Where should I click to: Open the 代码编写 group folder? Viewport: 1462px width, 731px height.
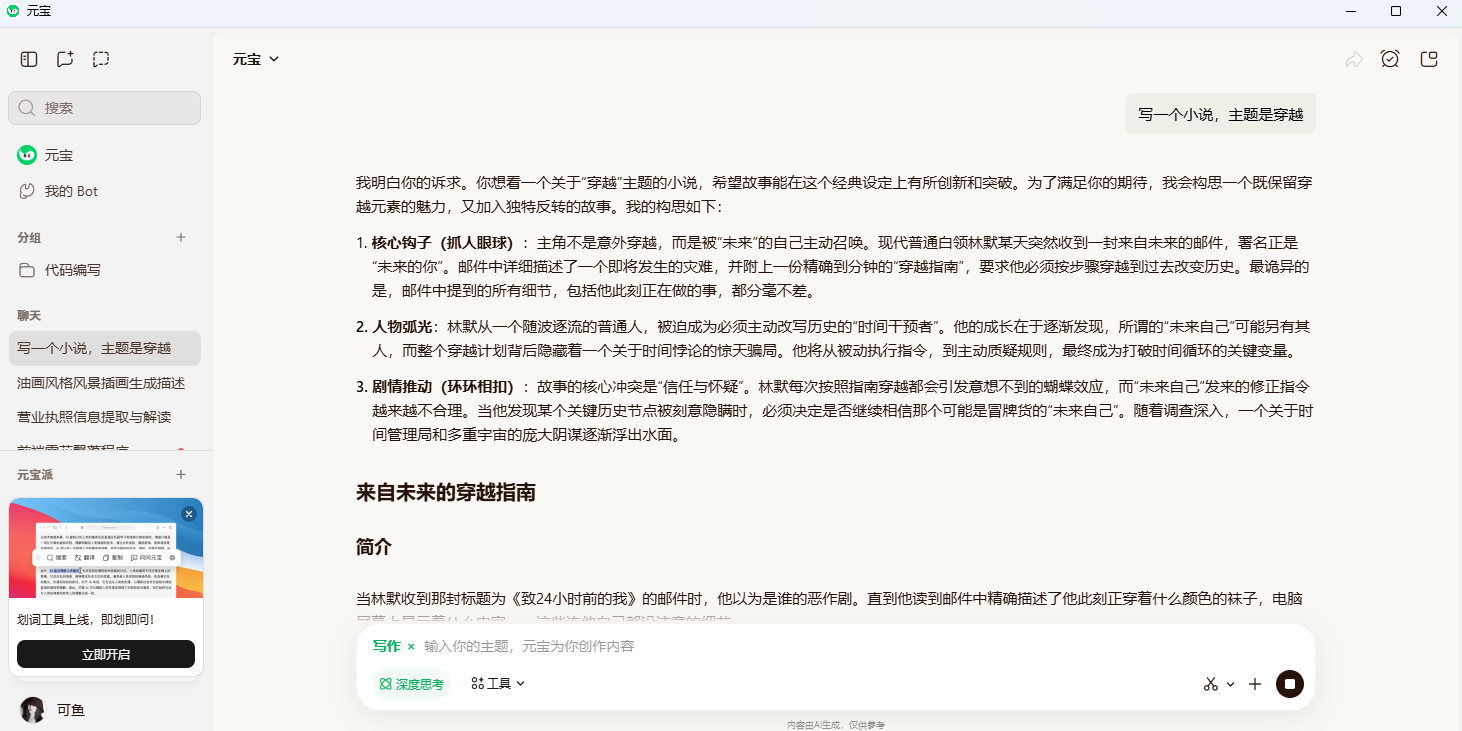[105, 270]
